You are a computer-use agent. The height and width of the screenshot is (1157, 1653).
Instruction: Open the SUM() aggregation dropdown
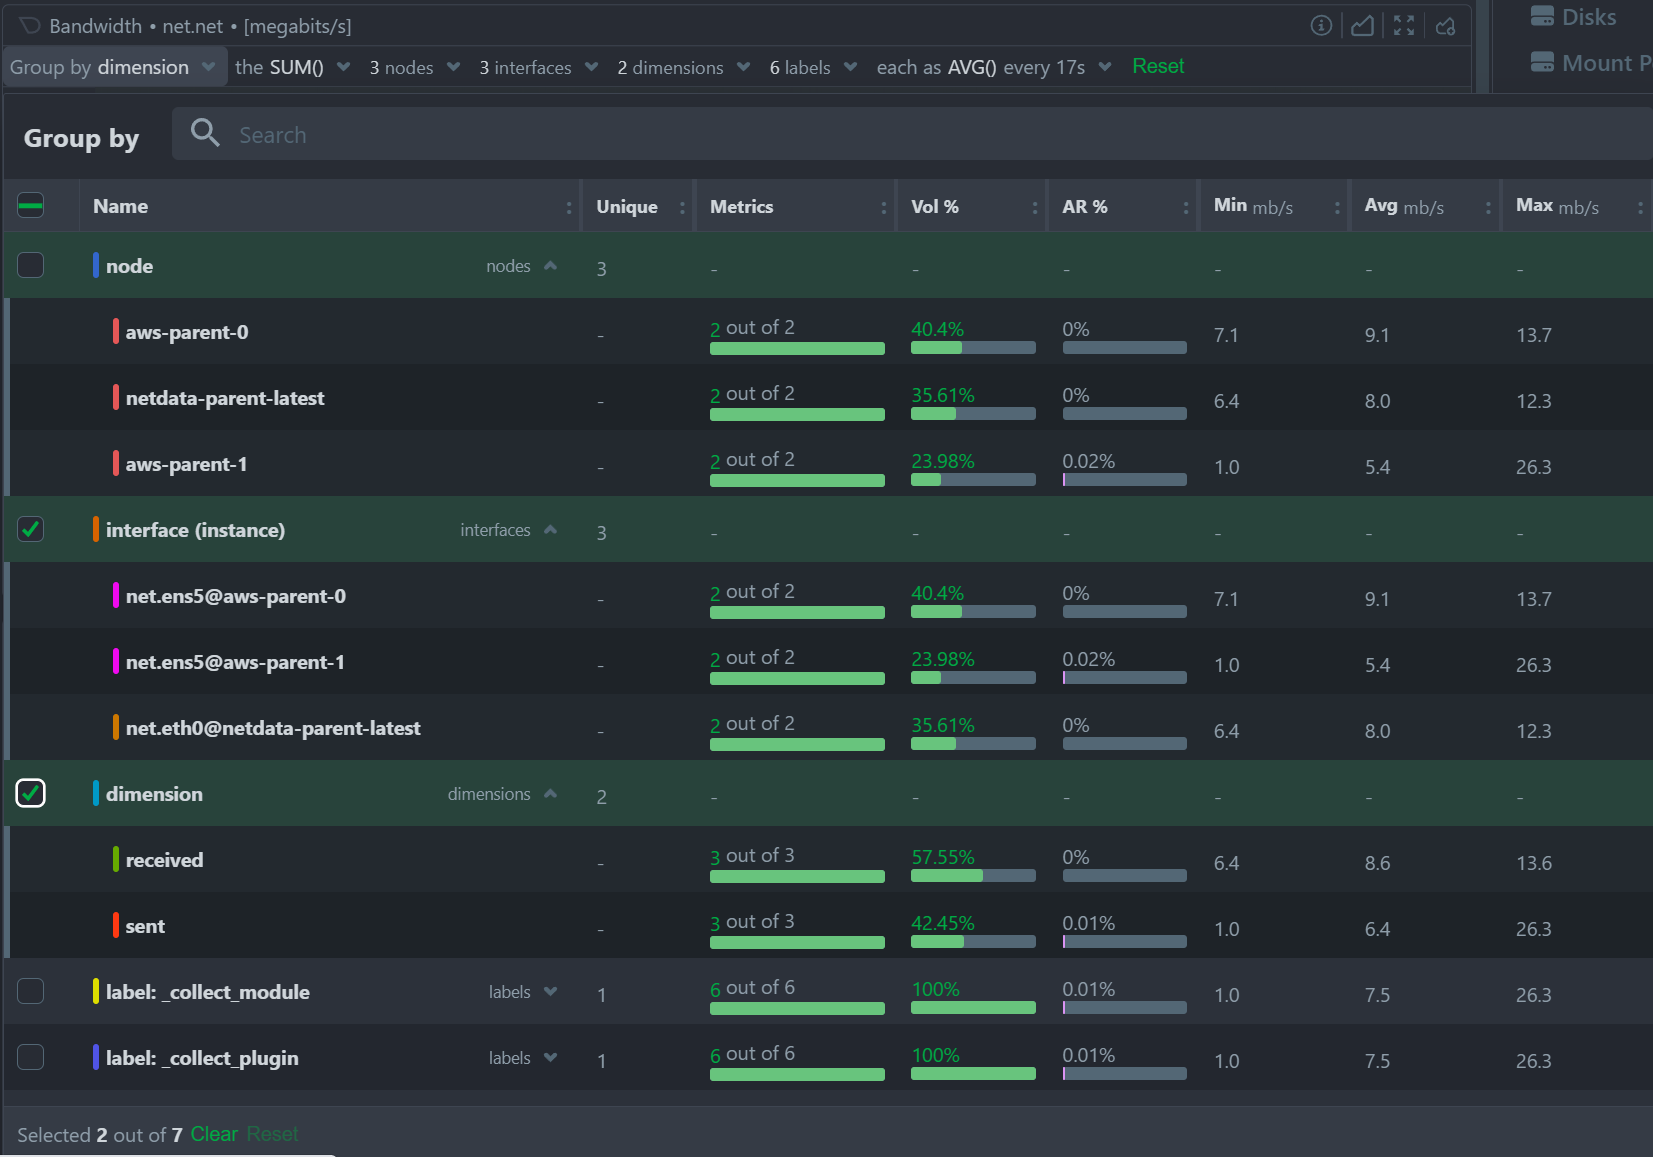[292, 67]
